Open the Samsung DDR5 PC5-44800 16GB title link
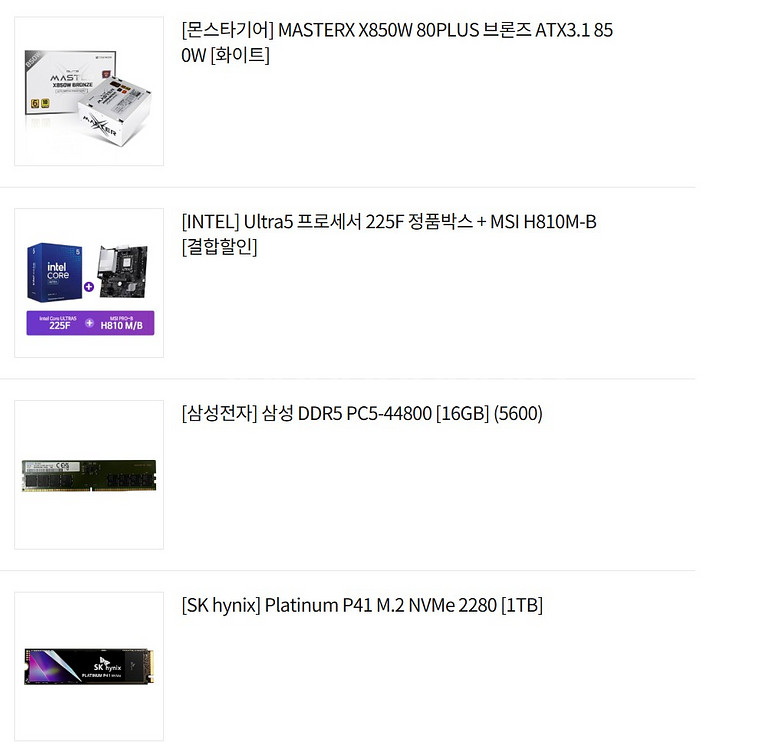 362,413
